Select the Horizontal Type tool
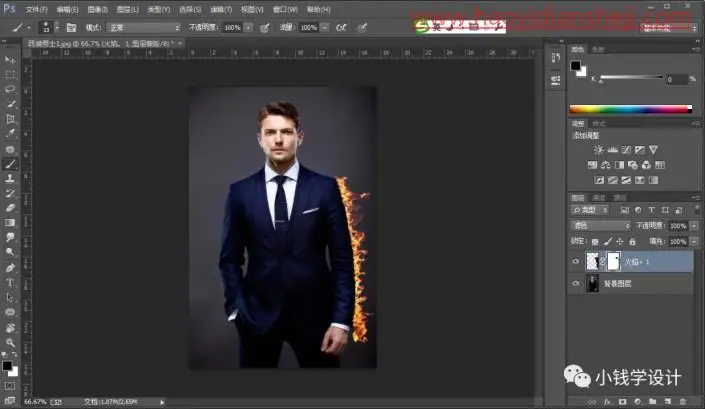 [x=10, y=283]
